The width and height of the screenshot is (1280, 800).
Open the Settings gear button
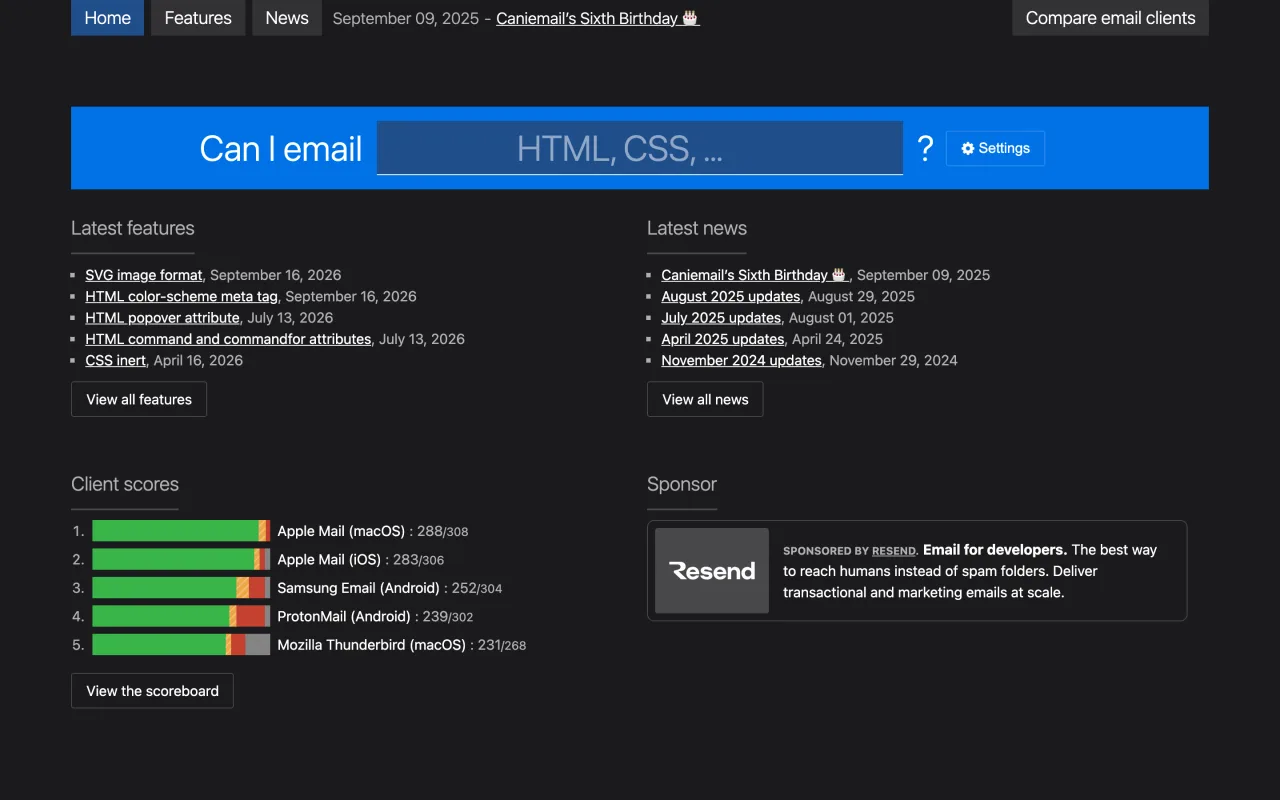click(x=995, y=148)
